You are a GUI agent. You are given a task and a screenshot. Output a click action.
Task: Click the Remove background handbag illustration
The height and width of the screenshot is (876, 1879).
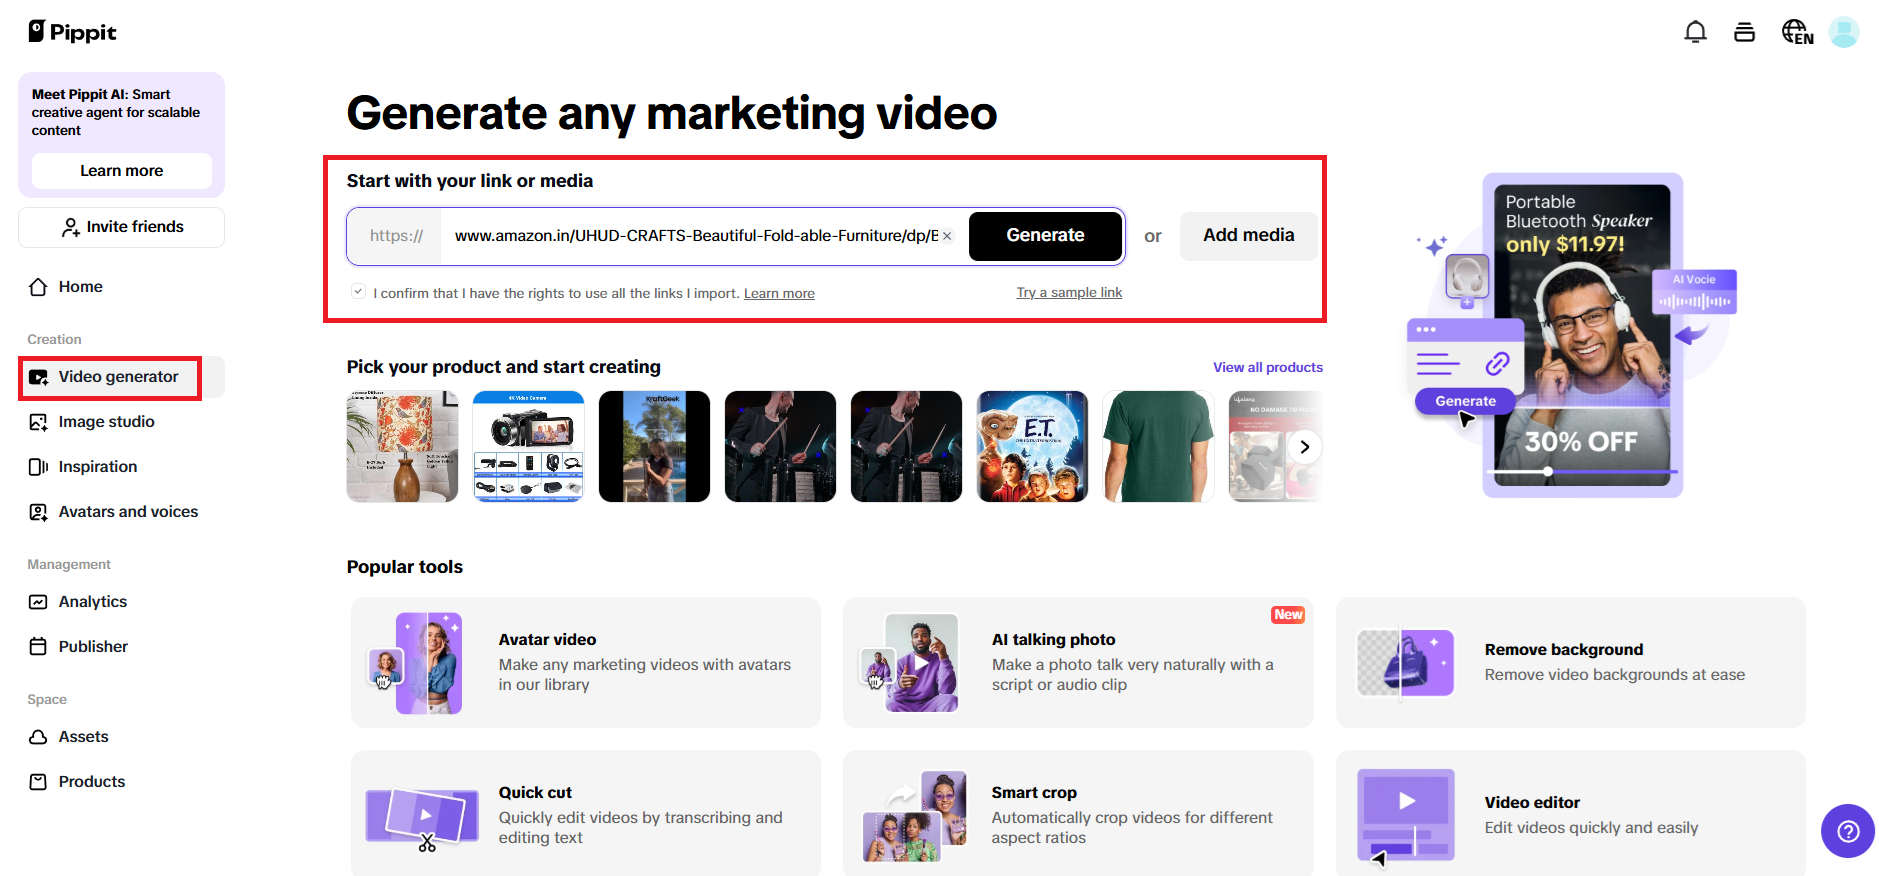click(x=1405, y=662)
